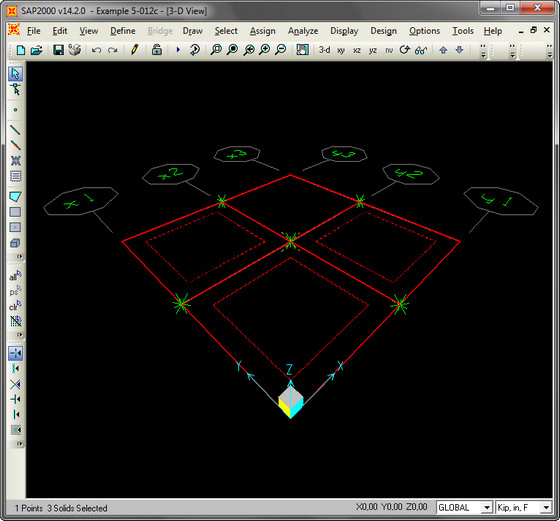Toggle Snap to Ends and Midpoints
560x521 pixels.
coord(15,368)
